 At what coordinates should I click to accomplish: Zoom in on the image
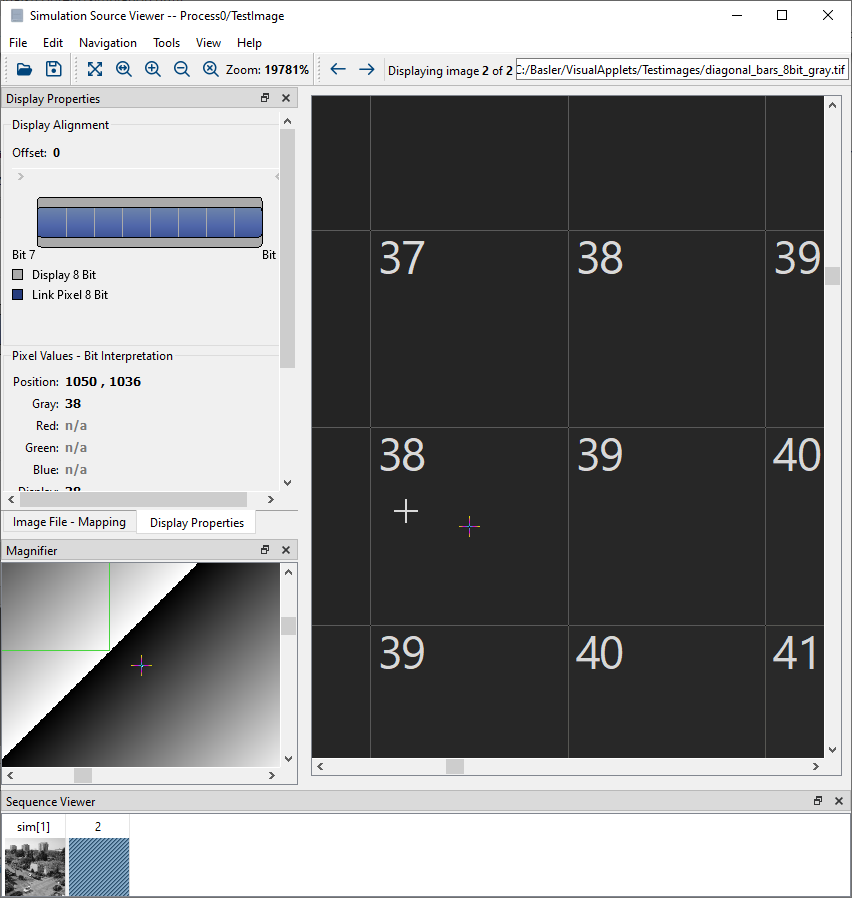152,69
